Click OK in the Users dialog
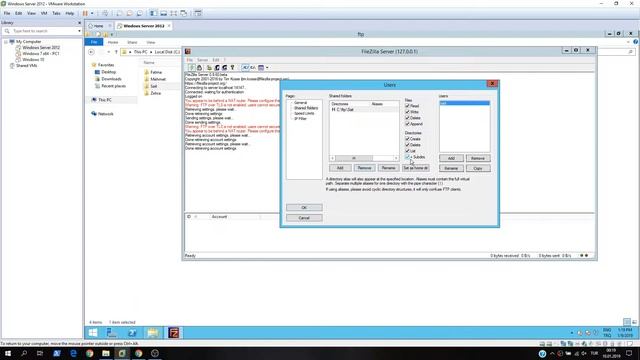This screenshot has height=360, width=640. [x=304, y=208]
